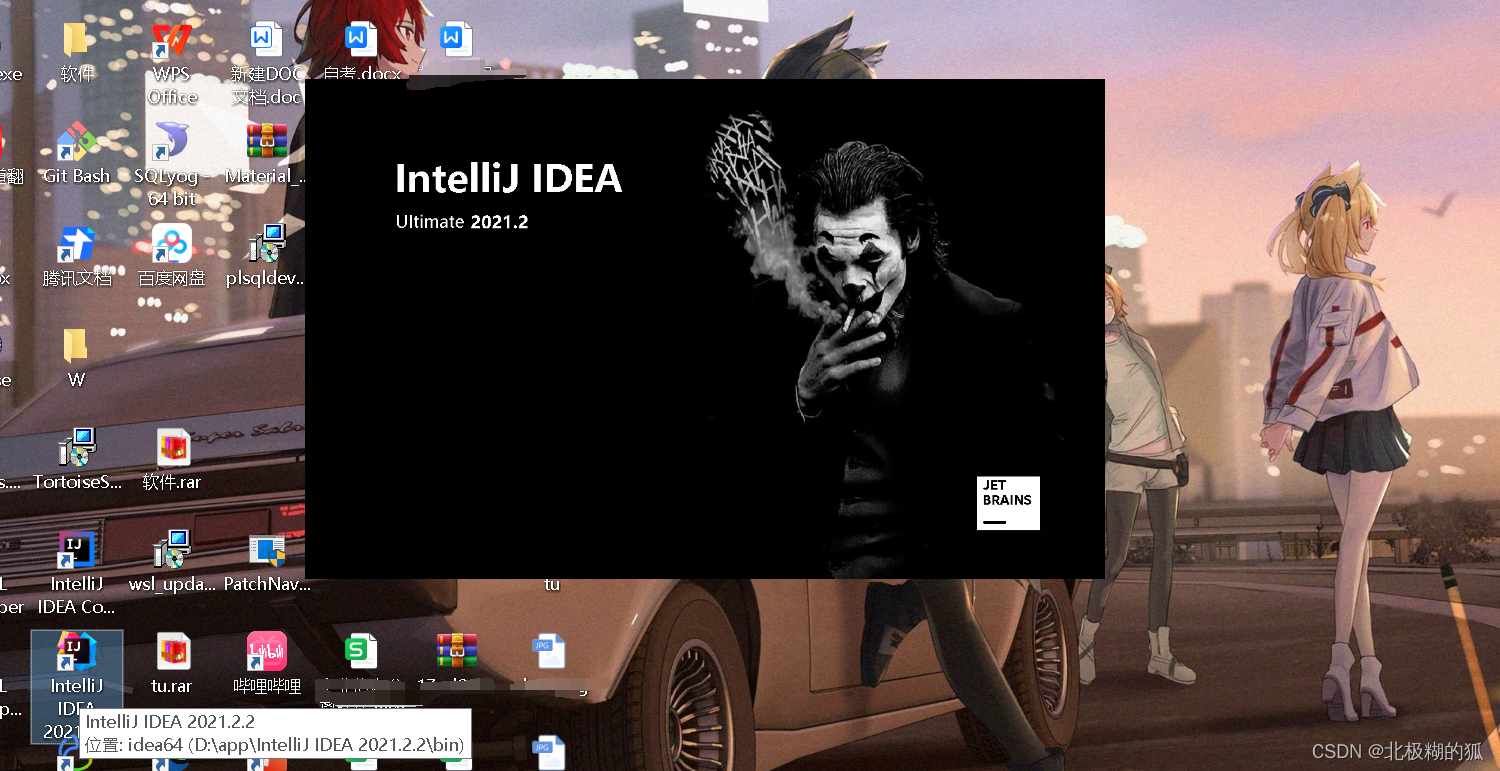Launch 哔哩哔哩 shortcut

pyautogui.click(x=267, y=663)
